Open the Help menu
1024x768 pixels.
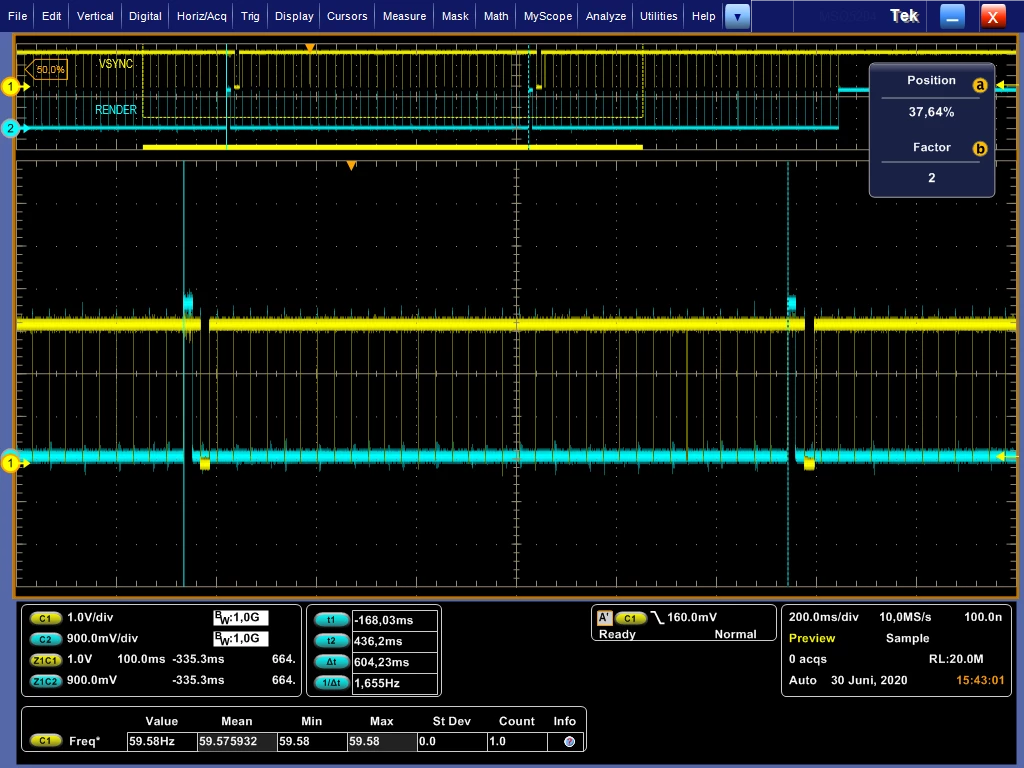tap(703, 16)
